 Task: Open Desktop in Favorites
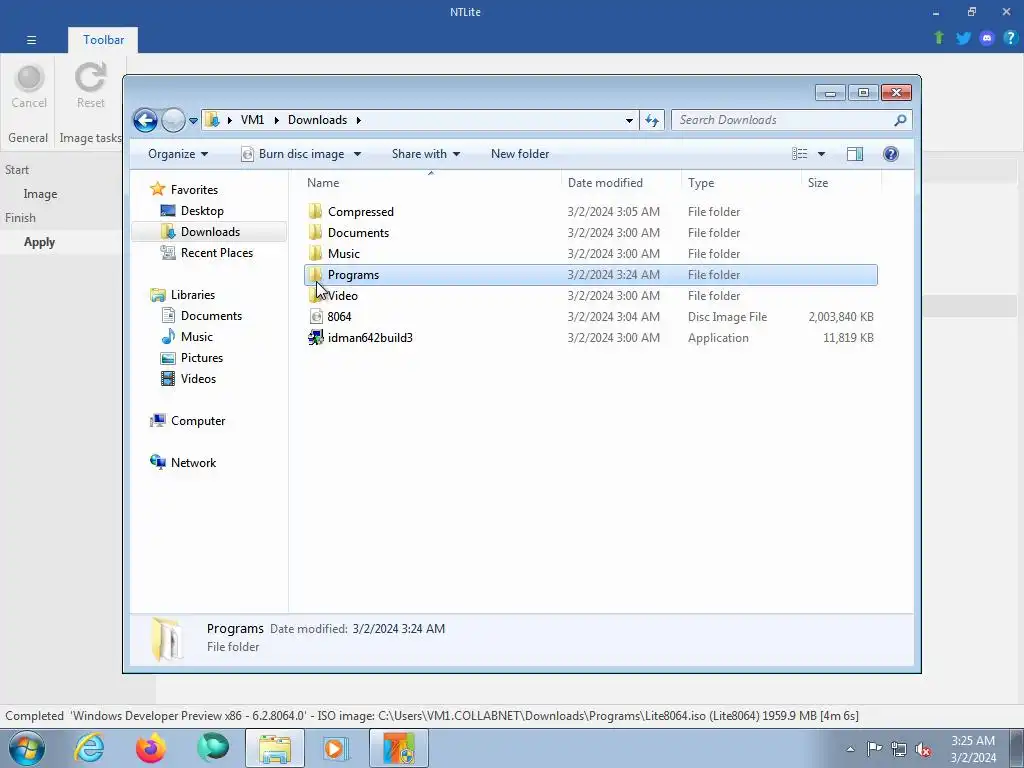pyautogui.click(x=202, y=211)
